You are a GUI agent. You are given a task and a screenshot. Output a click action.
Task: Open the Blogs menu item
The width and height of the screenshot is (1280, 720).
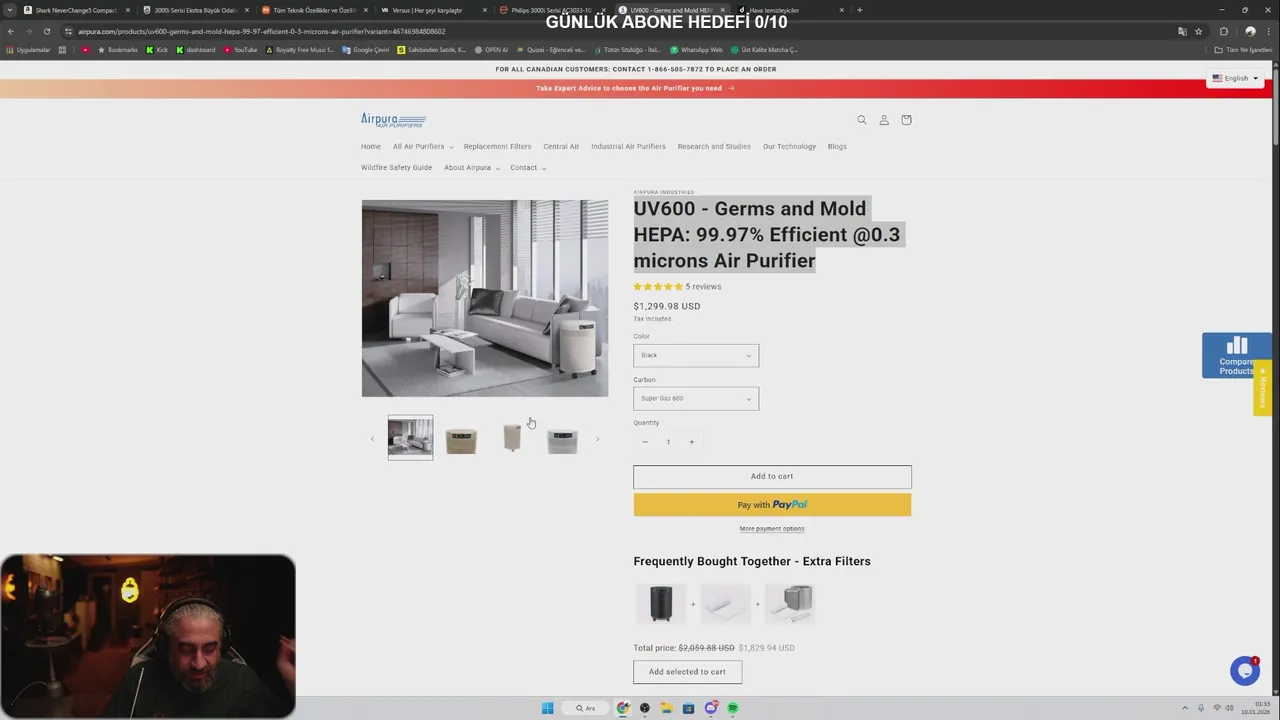(x=837, y=147)
